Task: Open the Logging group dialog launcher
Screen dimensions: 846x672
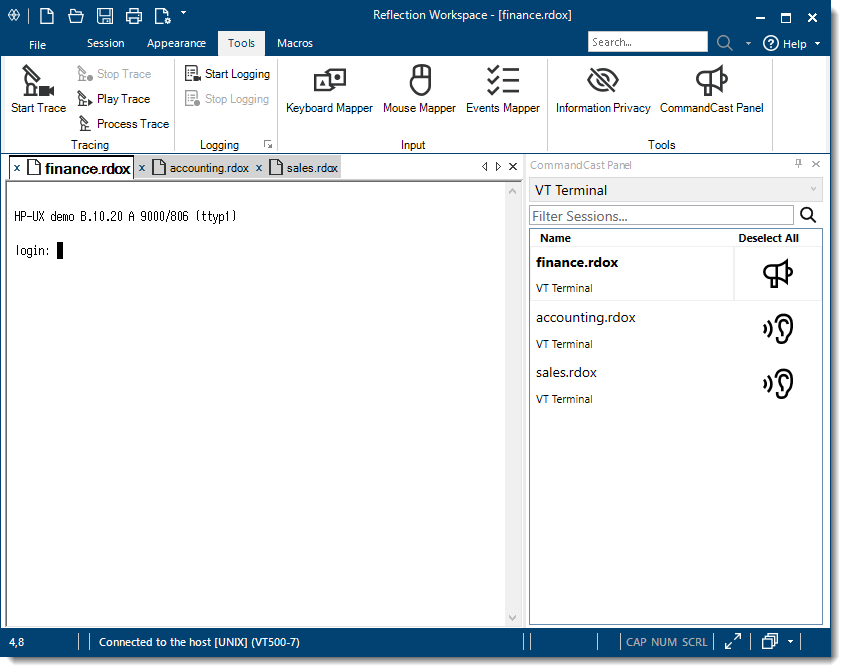Action: [x=268, y=144]
